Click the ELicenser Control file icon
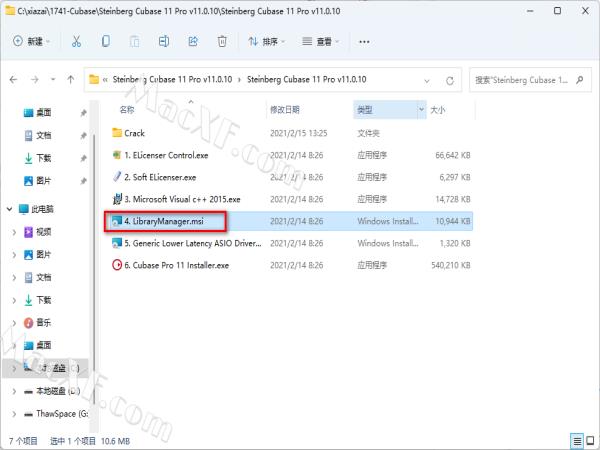 pyautogui.click(x=117, y=155)
